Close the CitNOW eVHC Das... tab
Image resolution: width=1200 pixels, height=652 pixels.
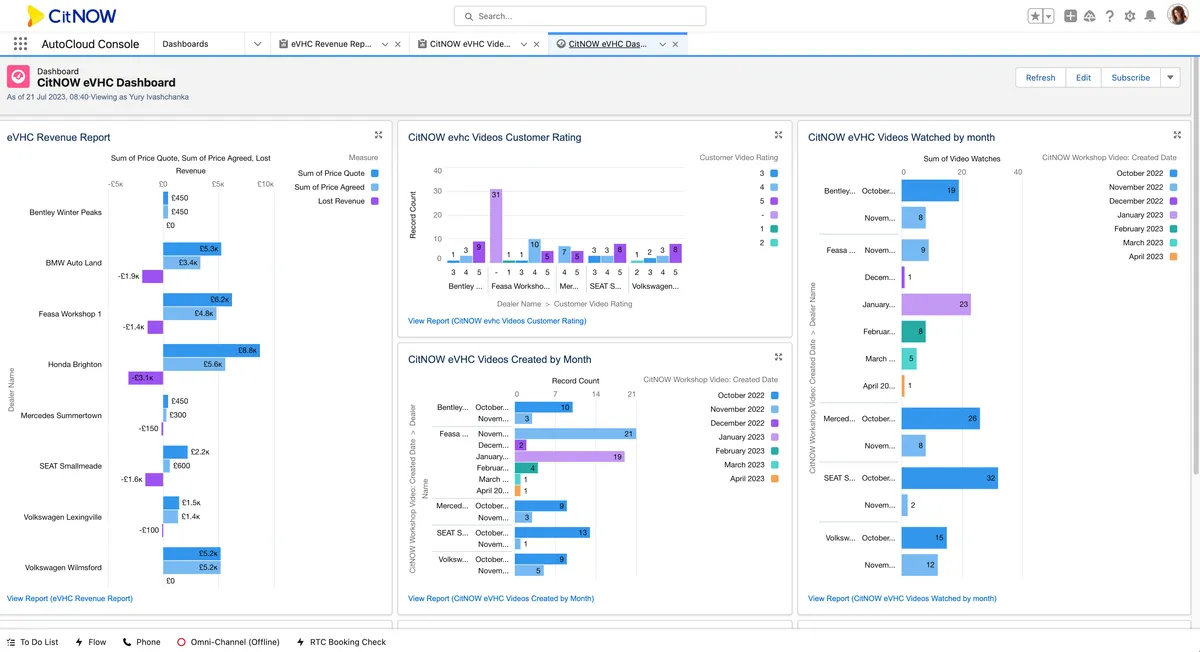tap(676, 44)
